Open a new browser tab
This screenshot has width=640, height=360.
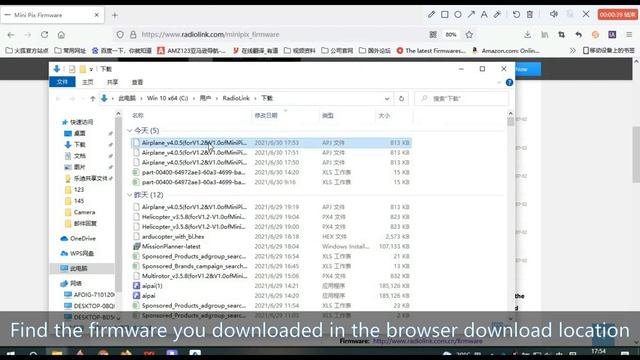pyautogui.click(x=115, y=15)
